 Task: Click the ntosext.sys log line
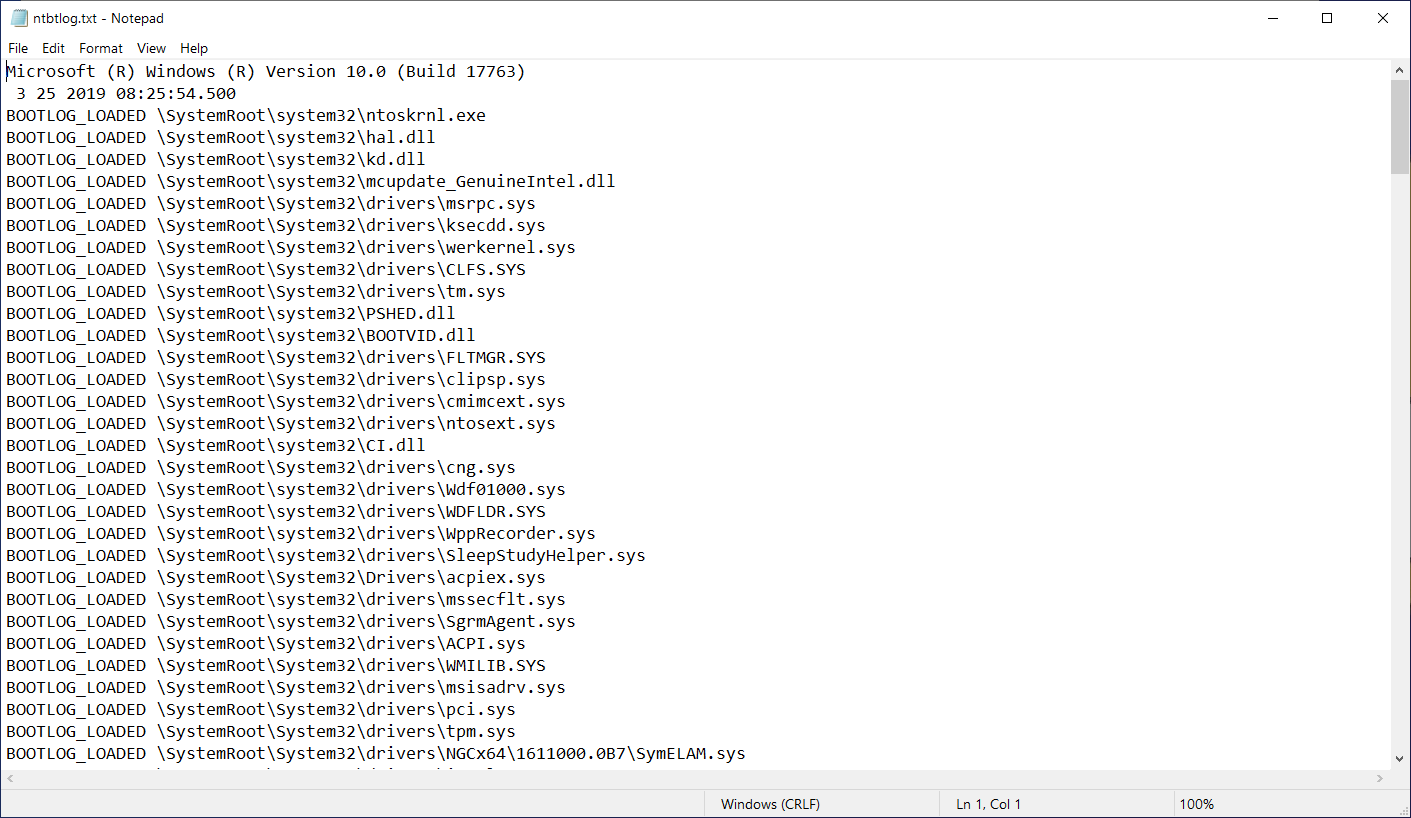click(281, 424)
